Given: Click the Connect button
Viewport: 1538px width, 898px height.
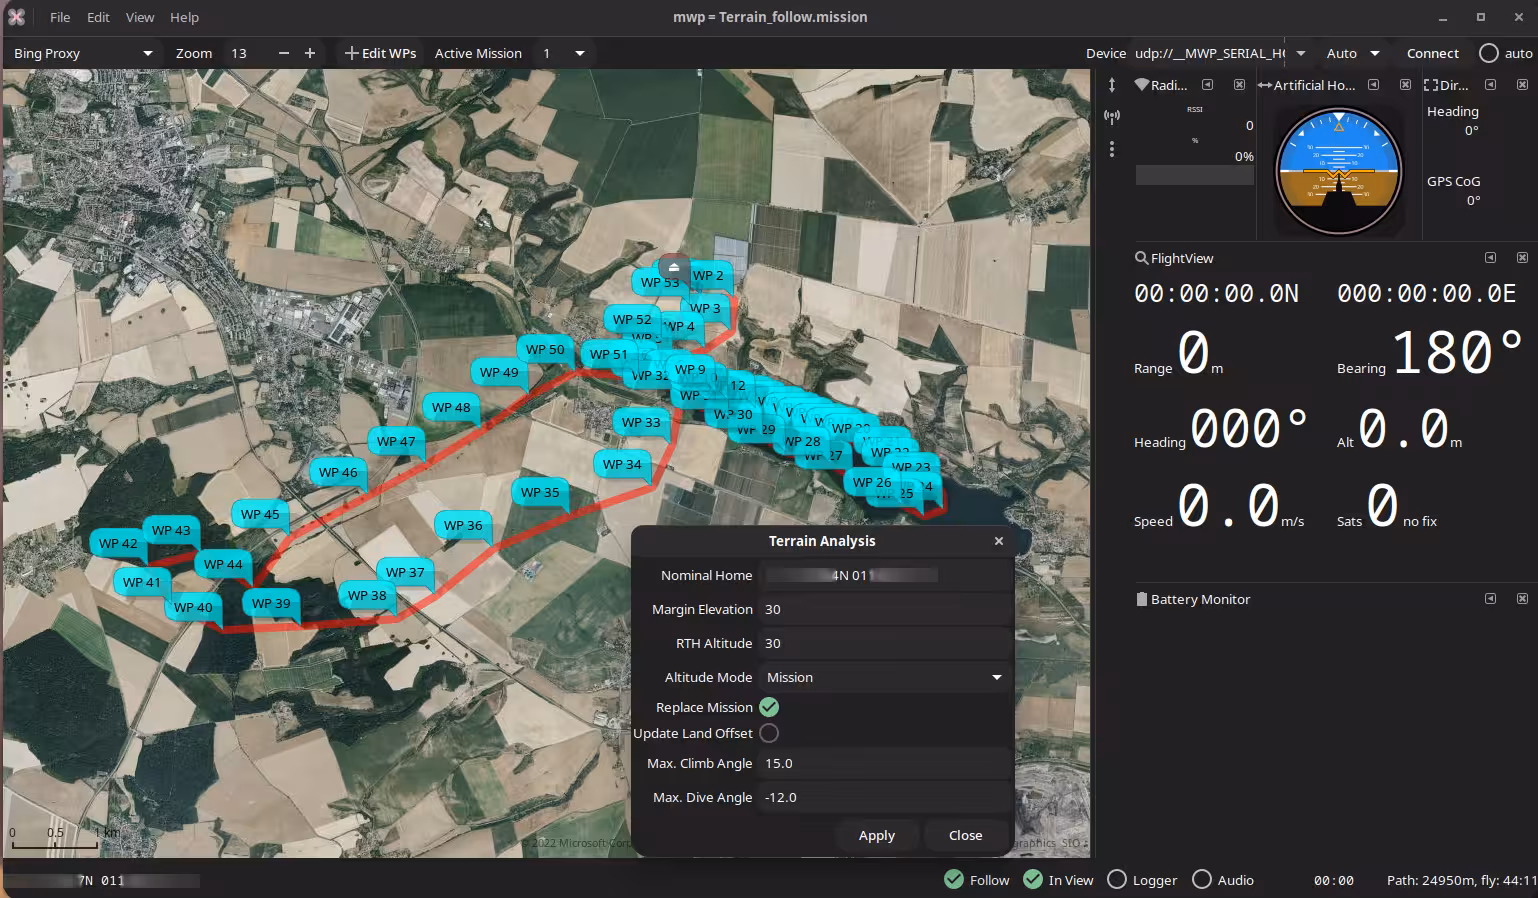Looking at the screenshot, I should [1432, 54].
